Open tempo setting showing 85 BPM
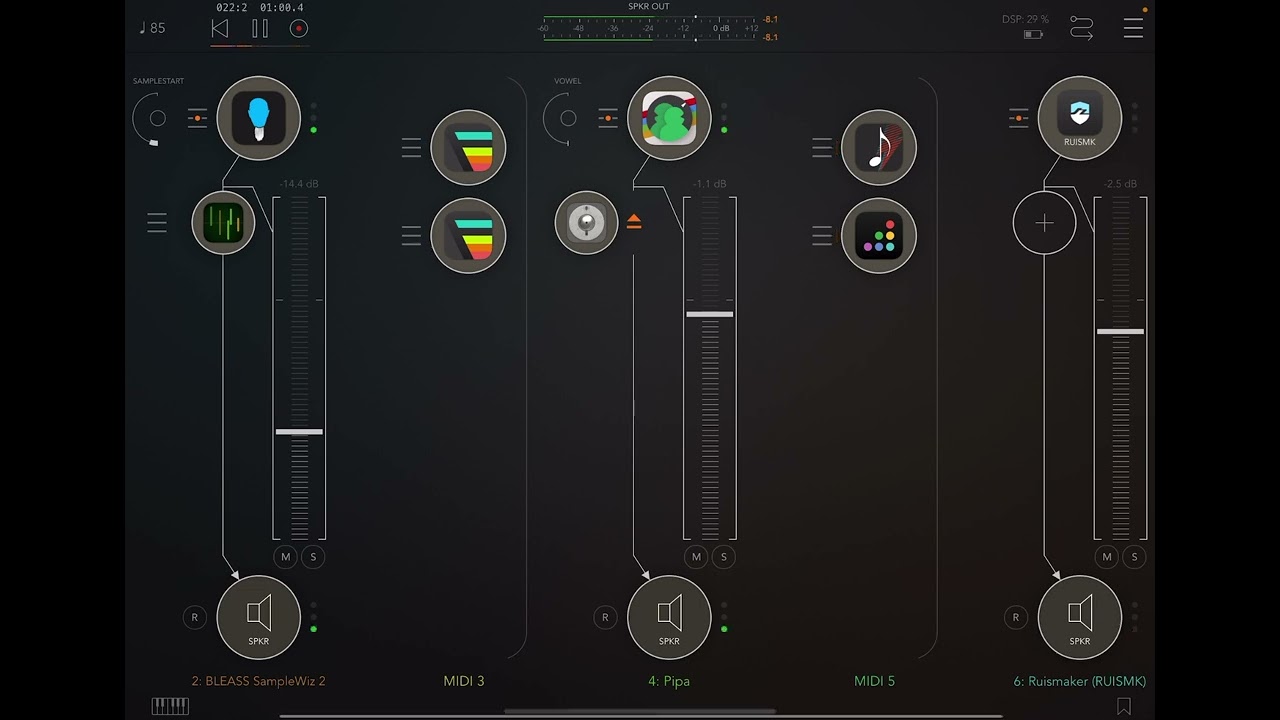Viewport: 1280px width, 720px height. coord(153,28)
